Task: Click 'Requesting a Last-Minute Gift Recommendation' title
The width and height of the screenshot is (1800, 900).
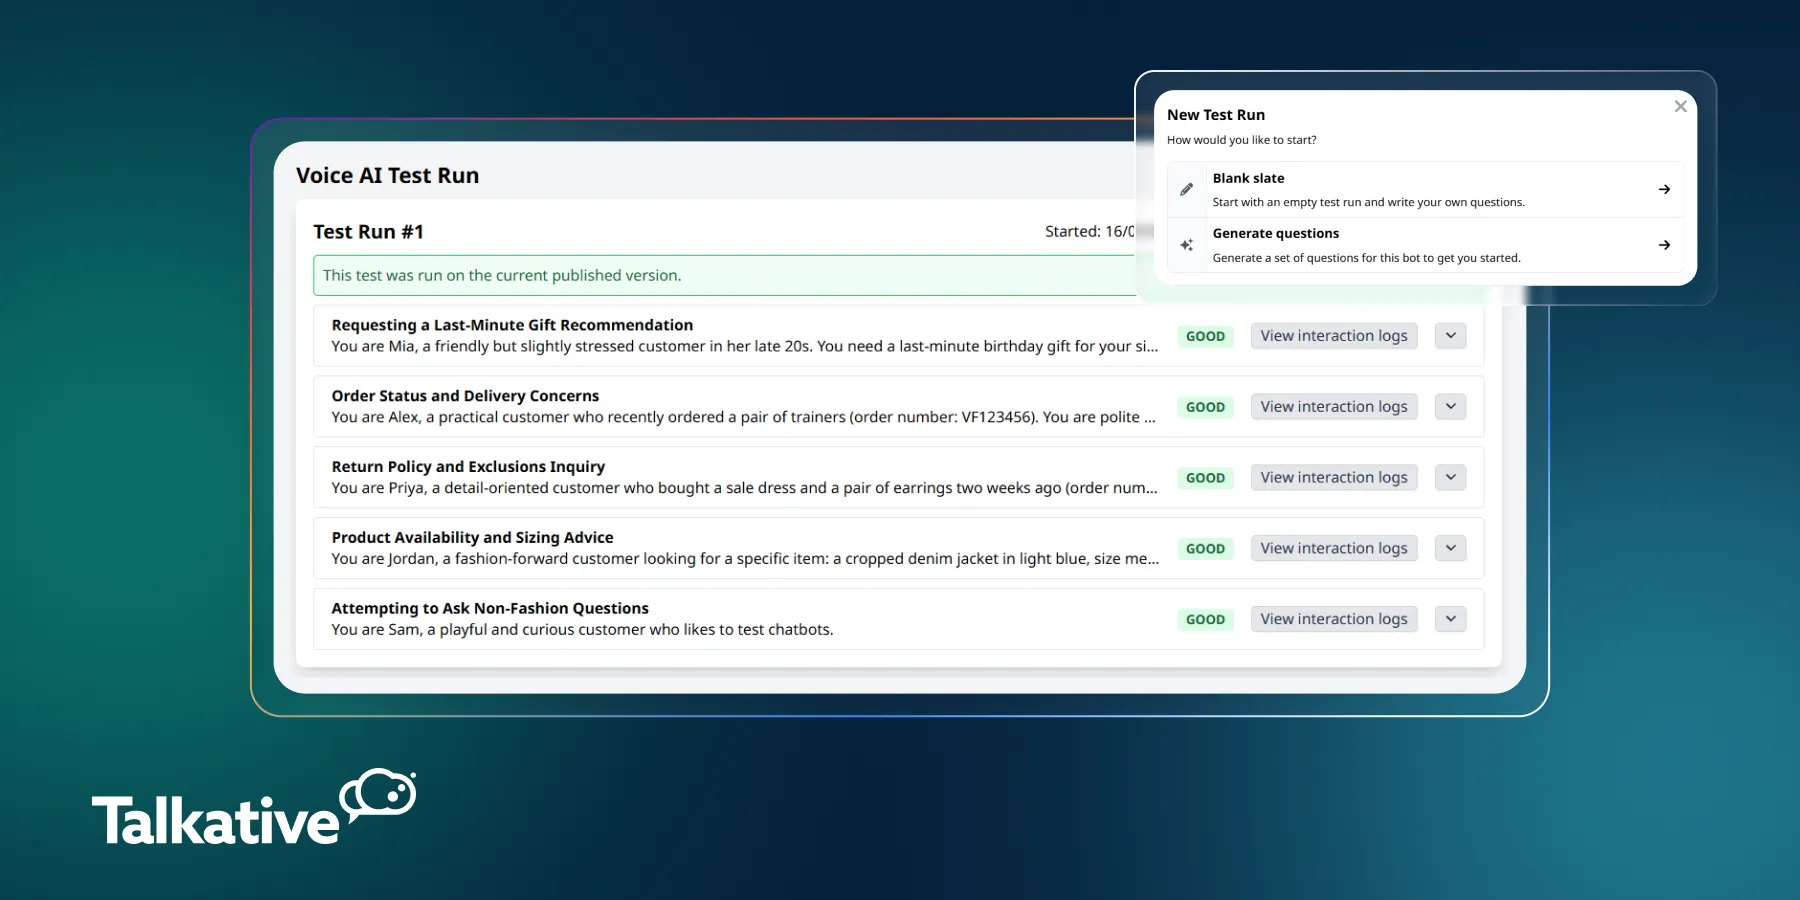Action: pyautogui.click(x=512, y=325)
